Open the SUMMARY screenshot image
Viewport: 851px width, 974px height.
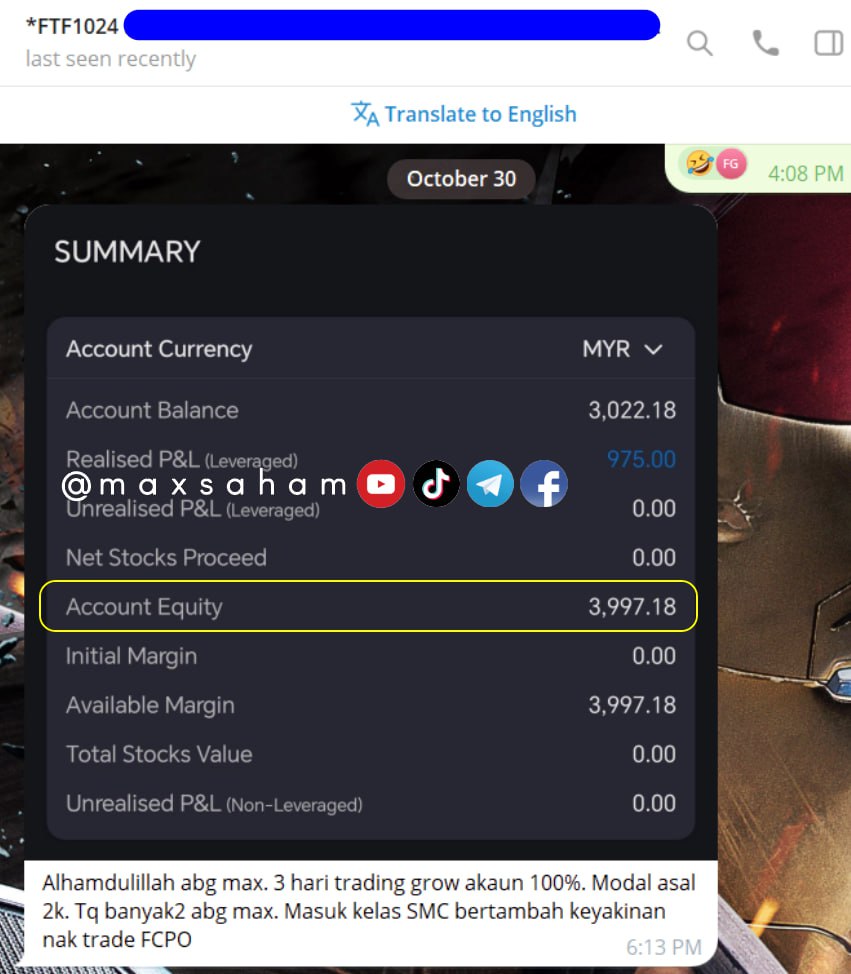pyautogui.click(x=371, y=532)
